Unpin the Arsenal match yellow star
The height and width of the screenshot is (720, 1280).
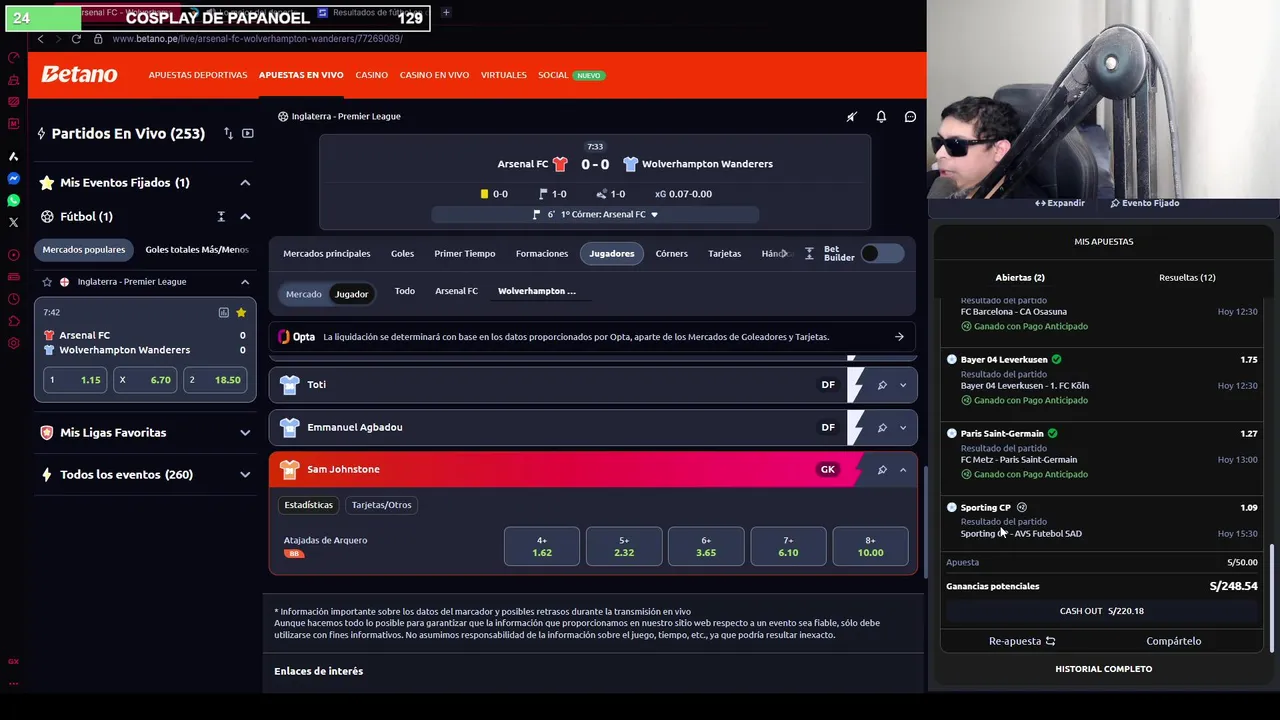(241, 312)
